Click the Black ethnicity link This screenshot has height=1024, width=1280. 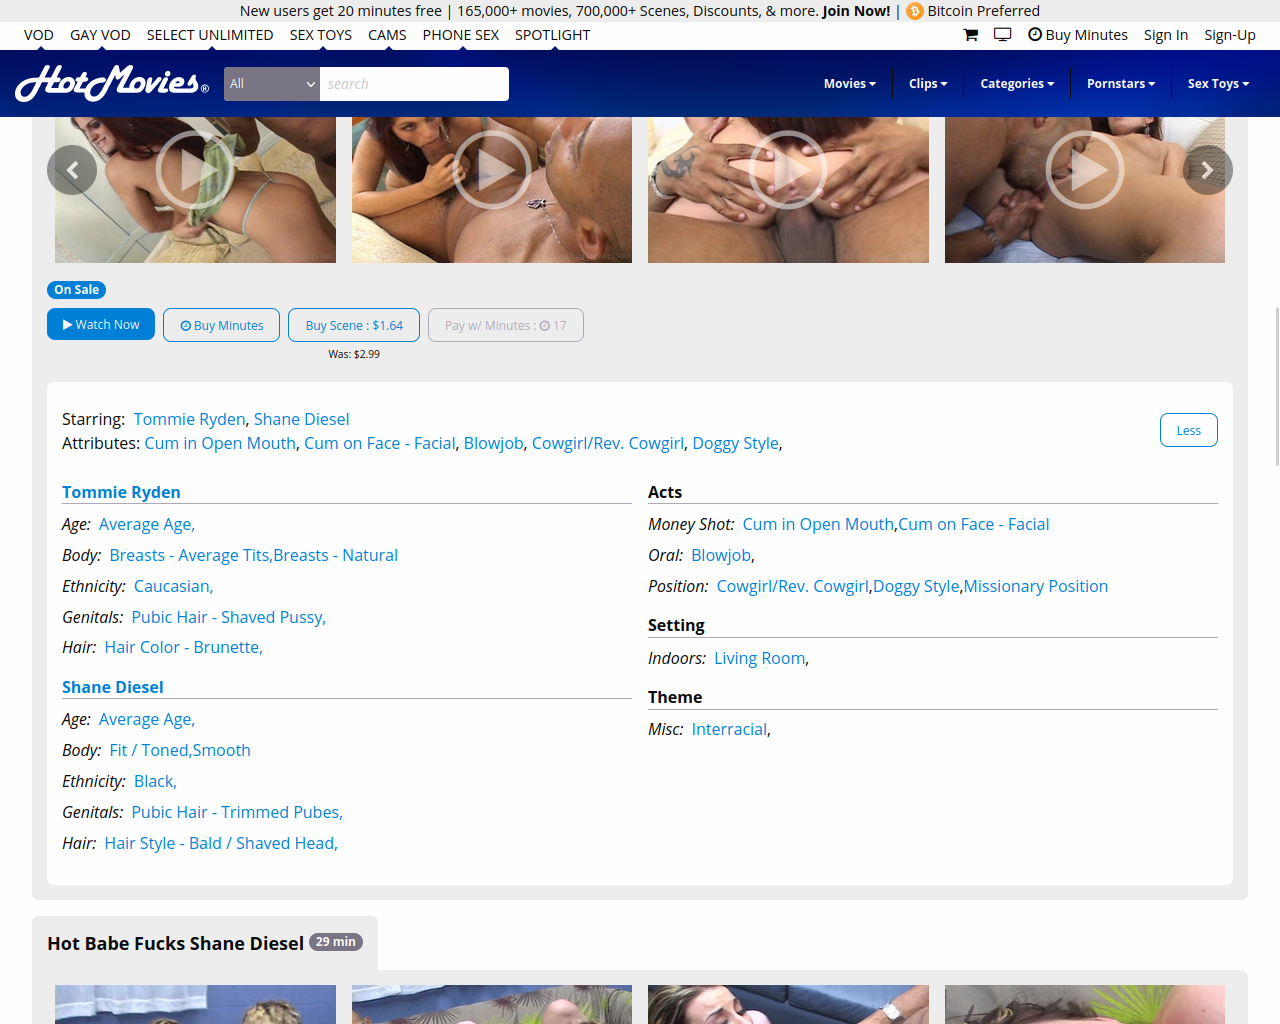(x=154, y=781)
